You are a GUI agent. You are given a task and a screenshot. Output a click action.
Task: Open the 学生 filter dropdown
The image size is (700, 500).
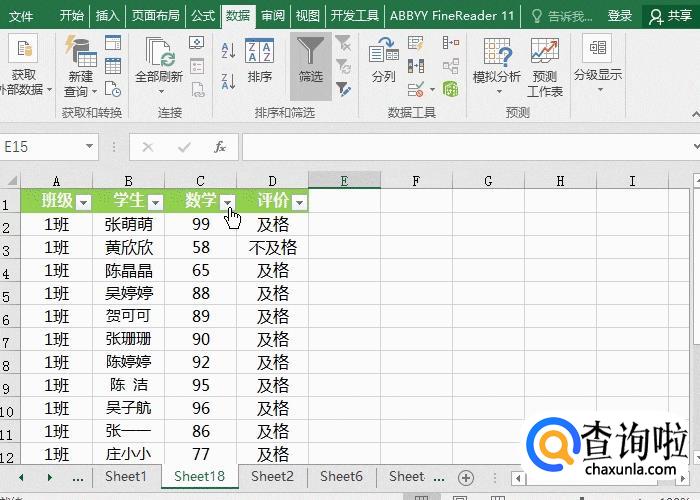155,203
